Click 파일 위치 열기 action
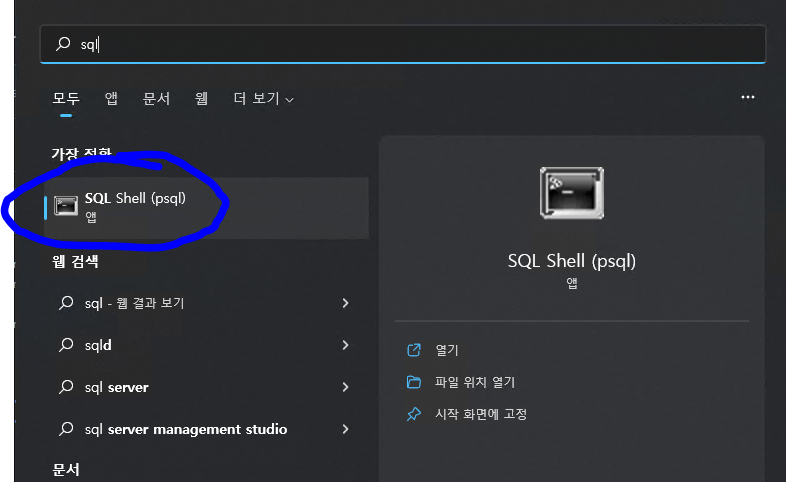 pyautogui.click(x=475, y=382)
